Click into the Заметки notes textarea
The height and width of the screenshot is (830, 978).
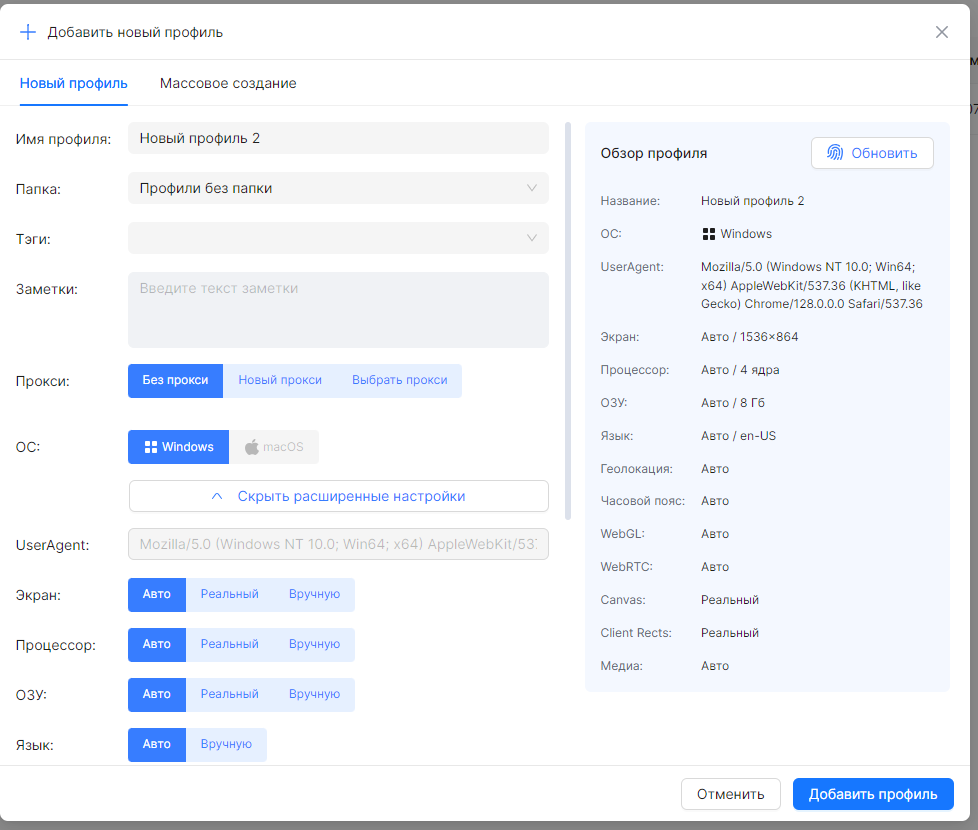coord(338,310)
